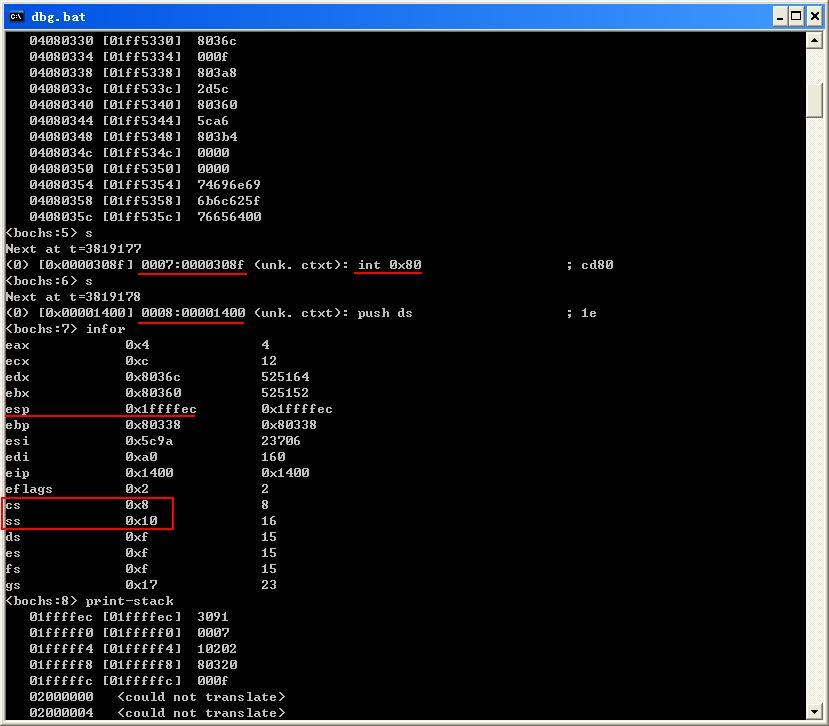Click the edi register value 0xa0
829x726 pixels.
pyautogui.click(x=141, y=457)
